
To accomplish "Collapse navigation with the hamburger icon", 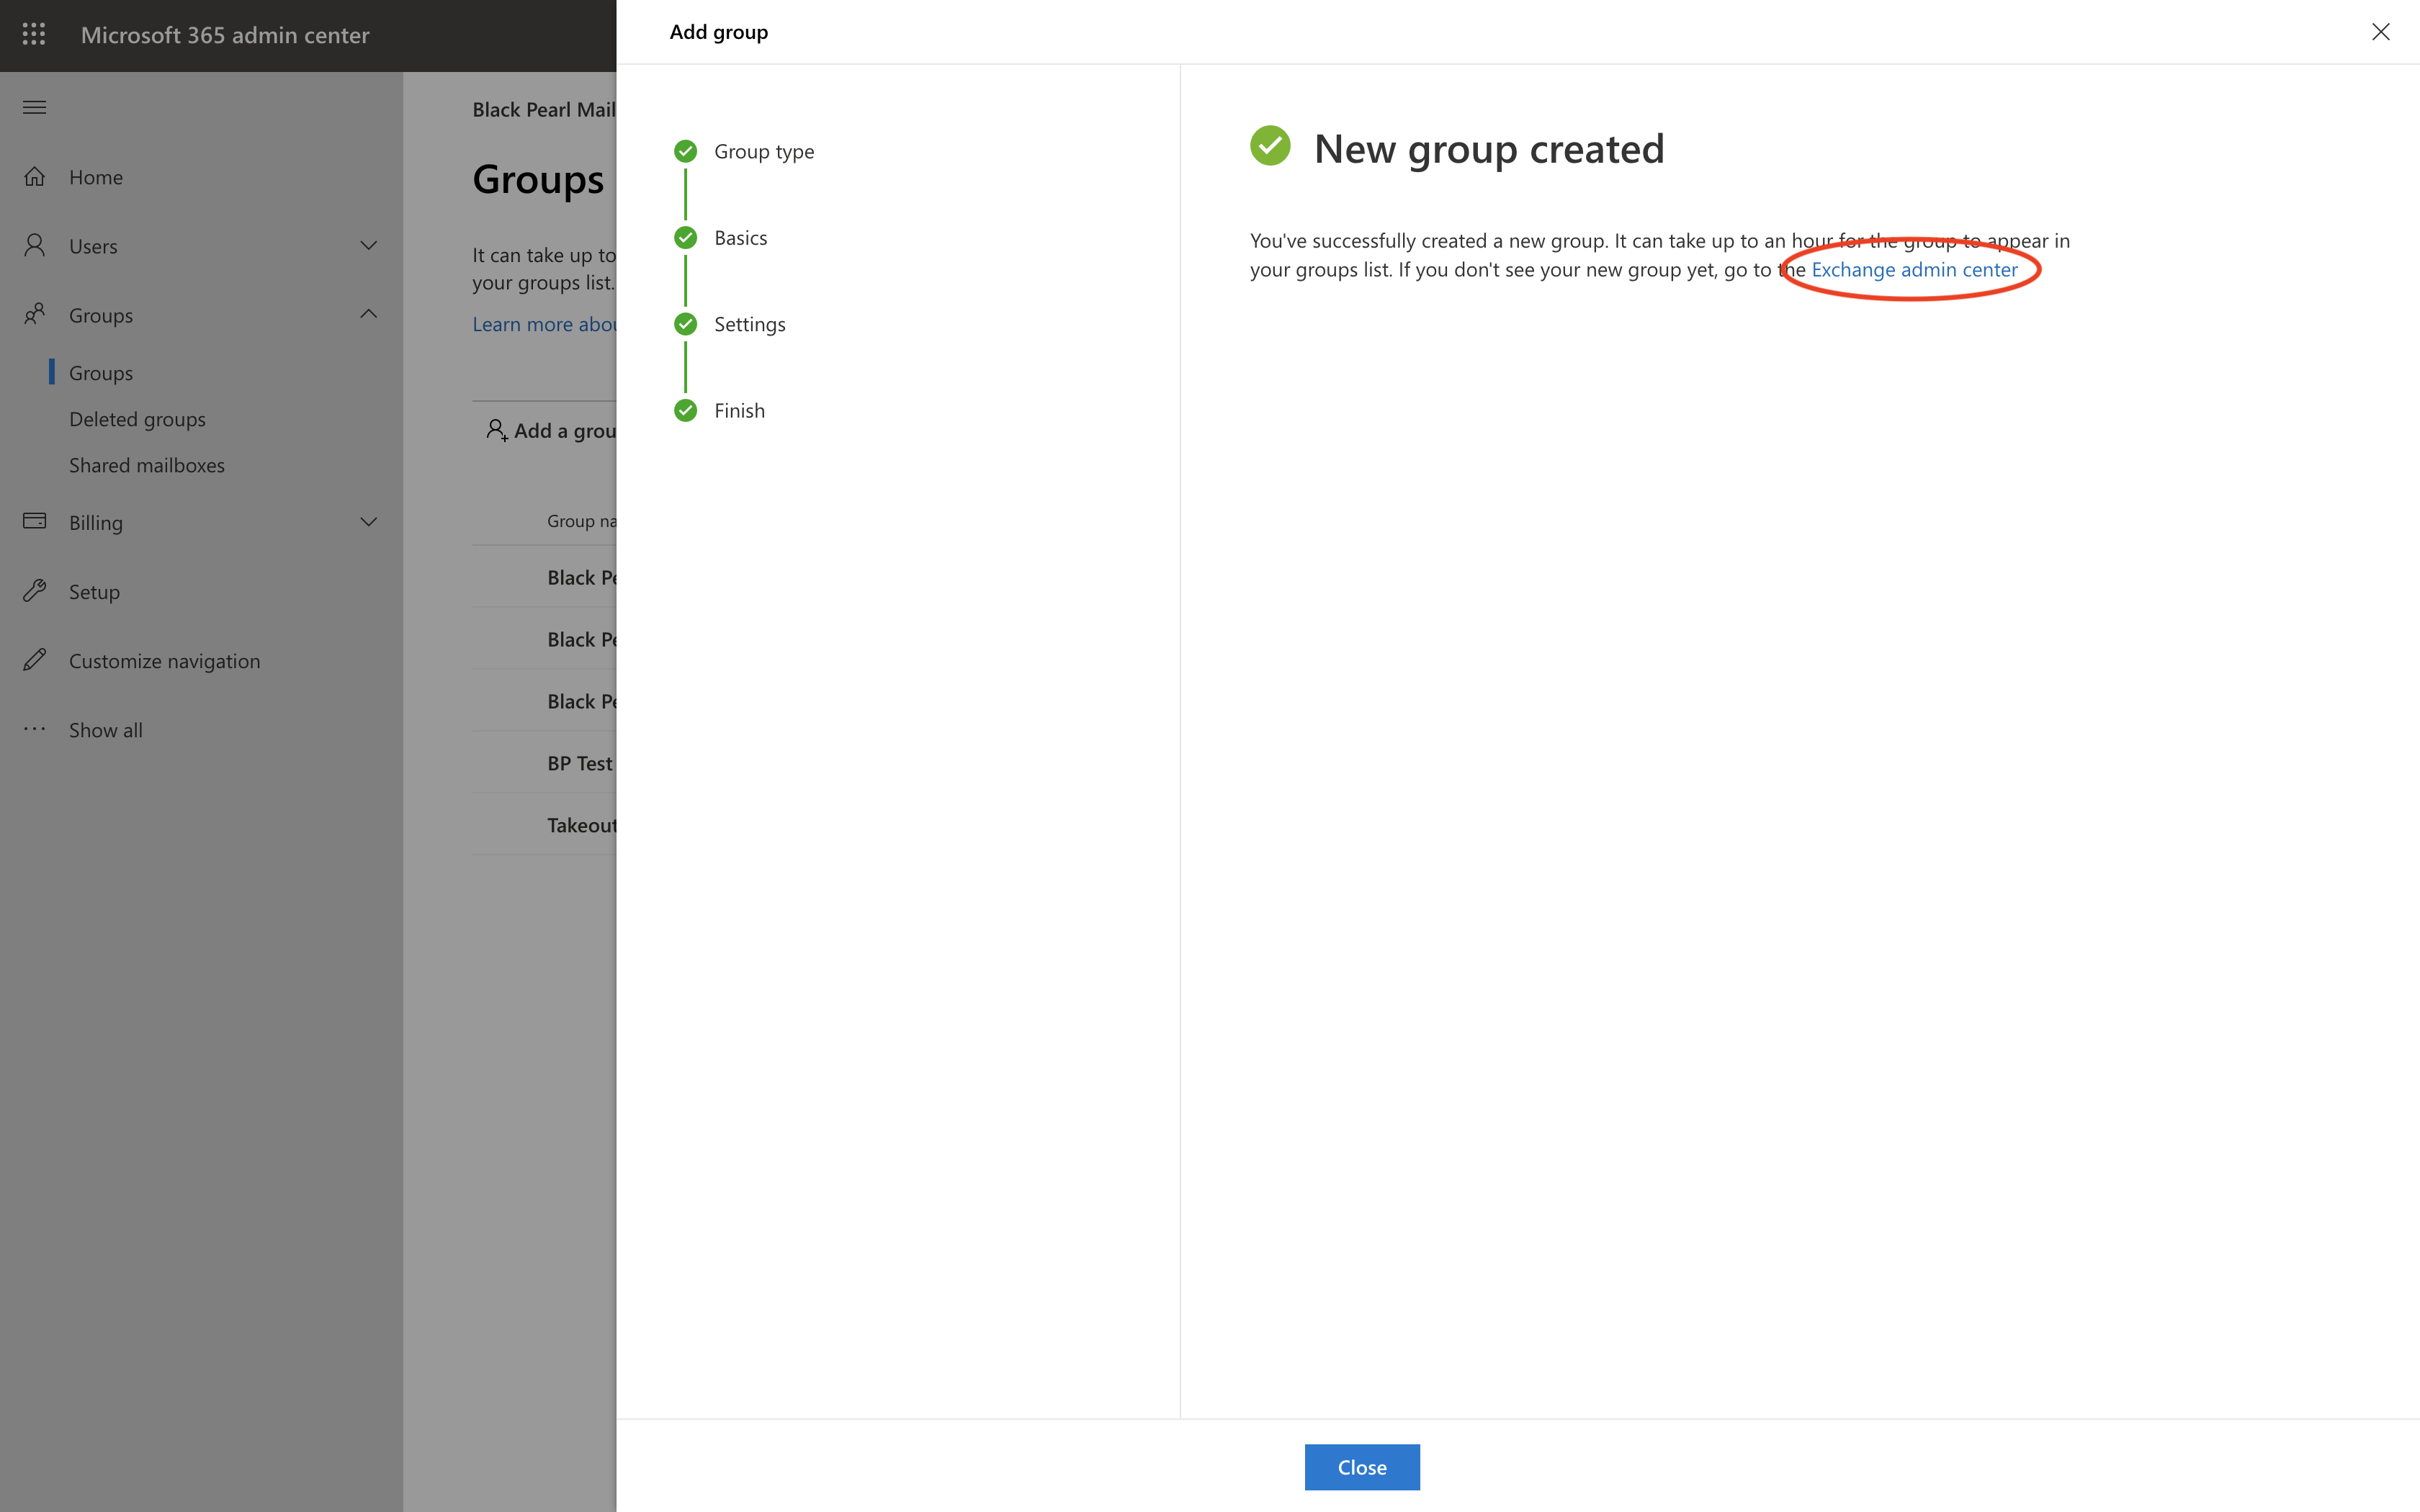I will [34, 107].
